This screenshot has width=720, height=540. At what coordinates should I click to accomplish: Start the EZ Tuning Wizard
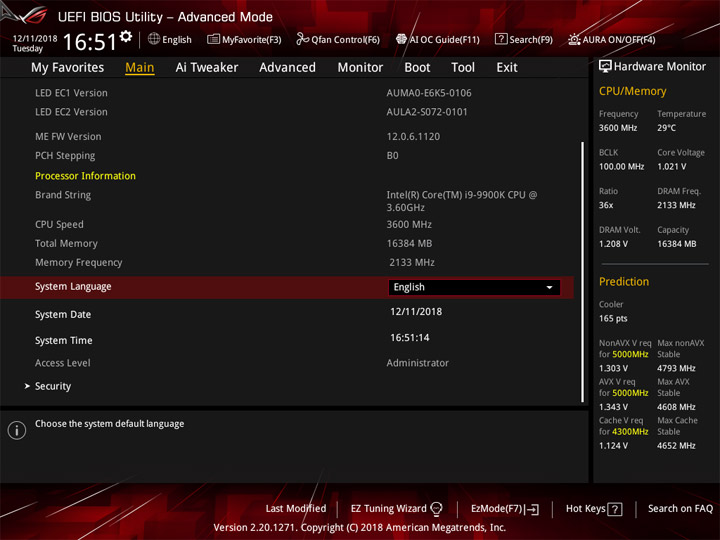click(x=396, y=509)
